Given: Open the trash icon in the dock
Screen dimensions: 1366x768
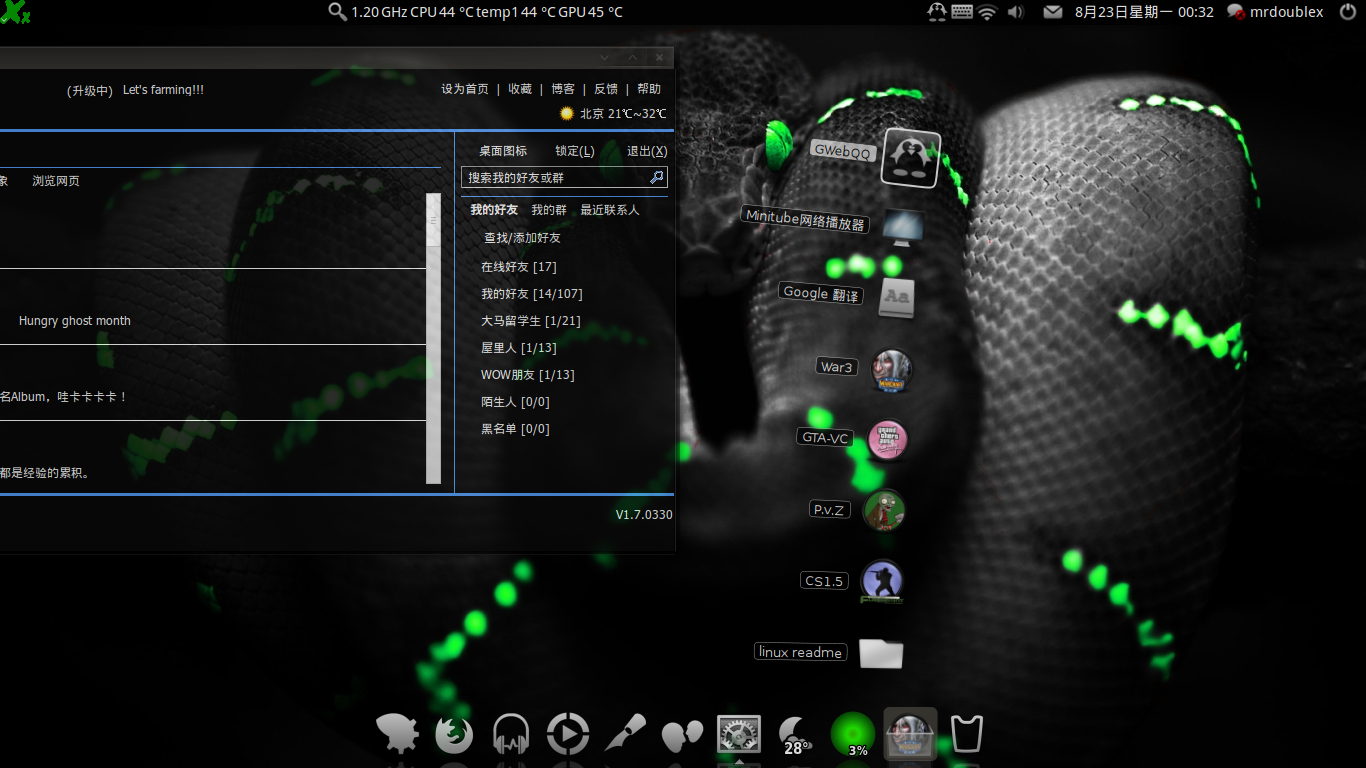Looking at the screenshot, I should pyautogui.click(x=967, y=735).
